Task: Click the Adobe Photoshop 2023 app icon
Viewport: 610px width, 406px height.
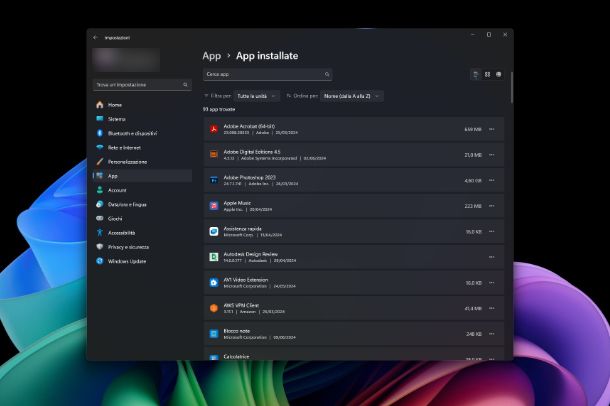Action: [214, 180]
